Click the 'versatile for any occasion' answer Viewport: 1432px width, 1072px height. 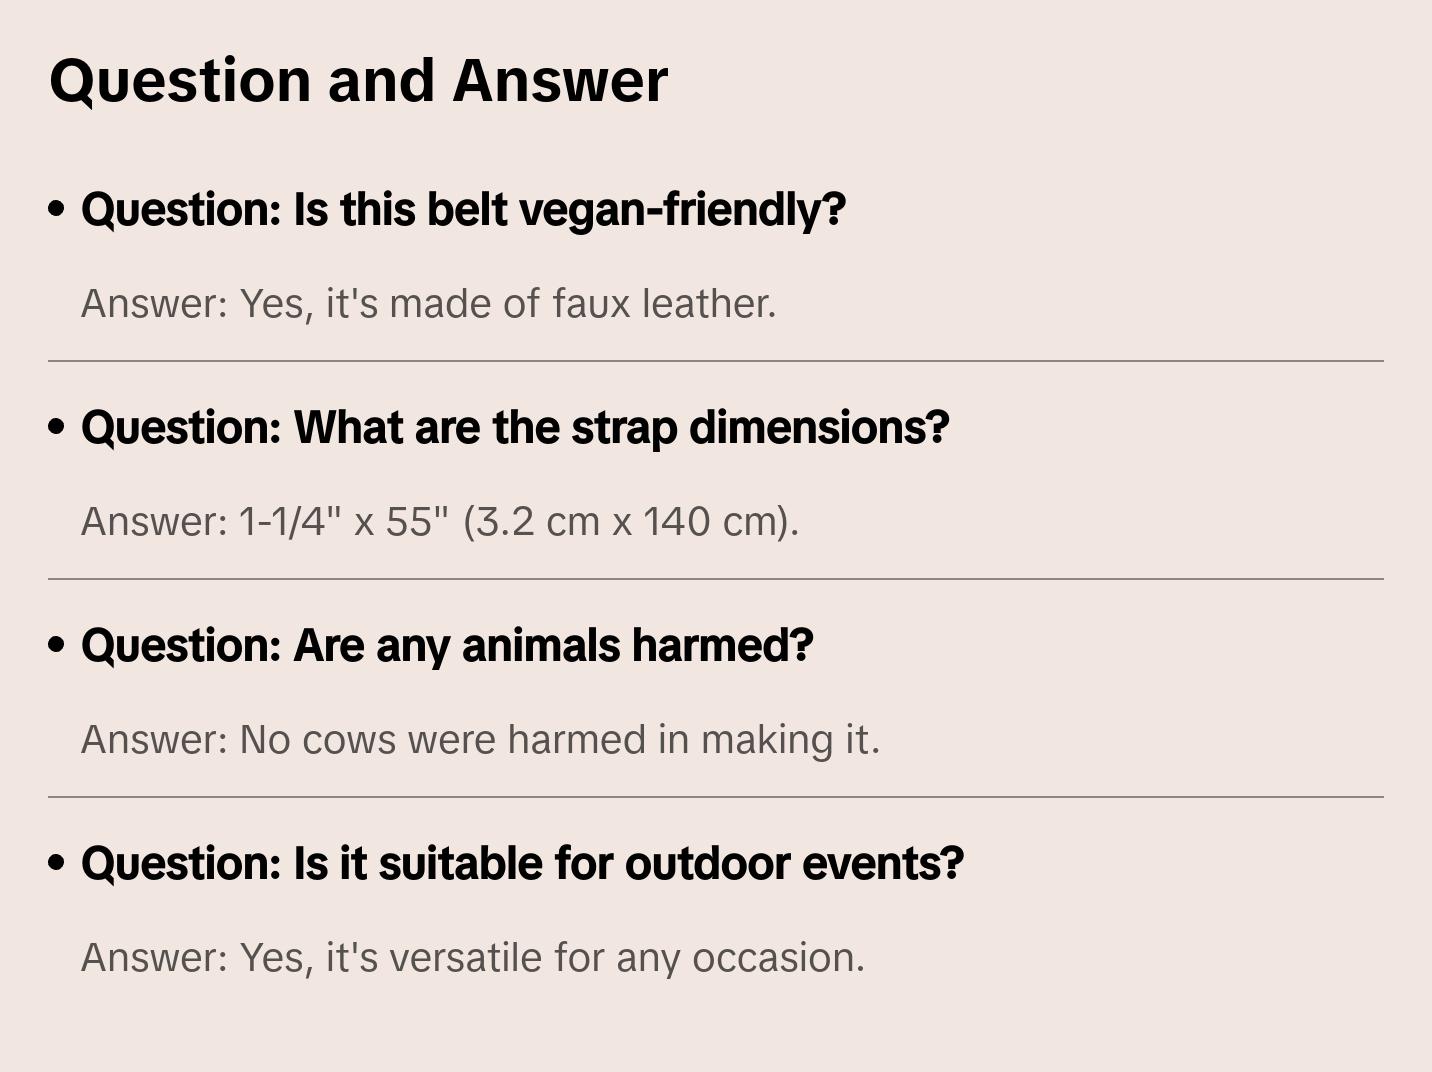pos(472,958)
